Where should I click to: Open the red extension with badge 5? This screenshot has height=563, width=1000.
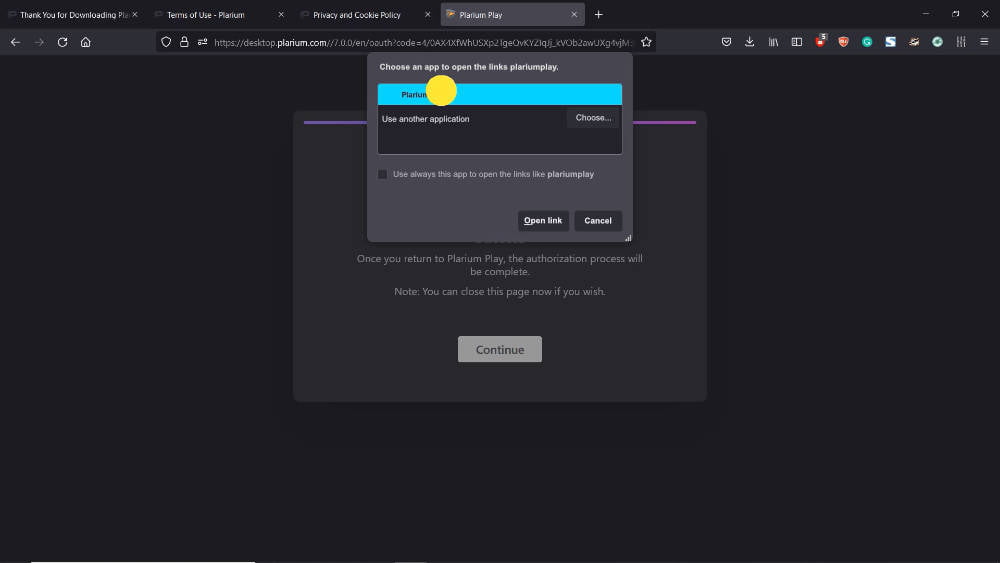click(x=820, y=41)
